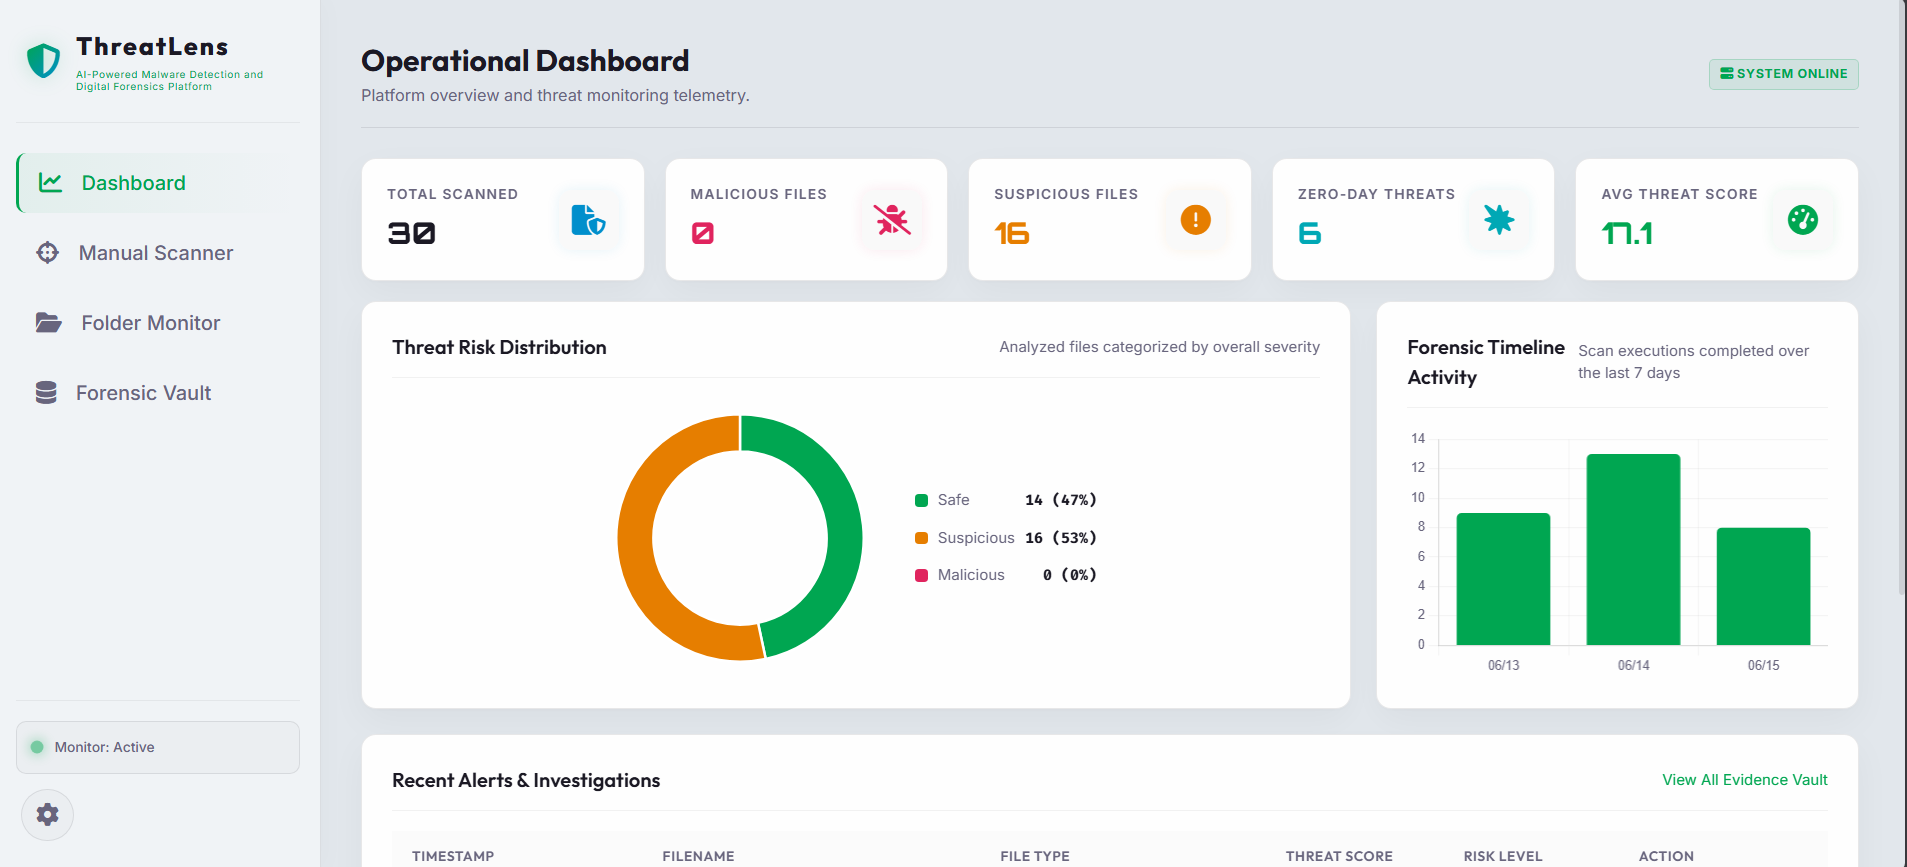Click the Total Scanned file-shield icon
Screen dimensions: 1907x867
pos(588,219)
